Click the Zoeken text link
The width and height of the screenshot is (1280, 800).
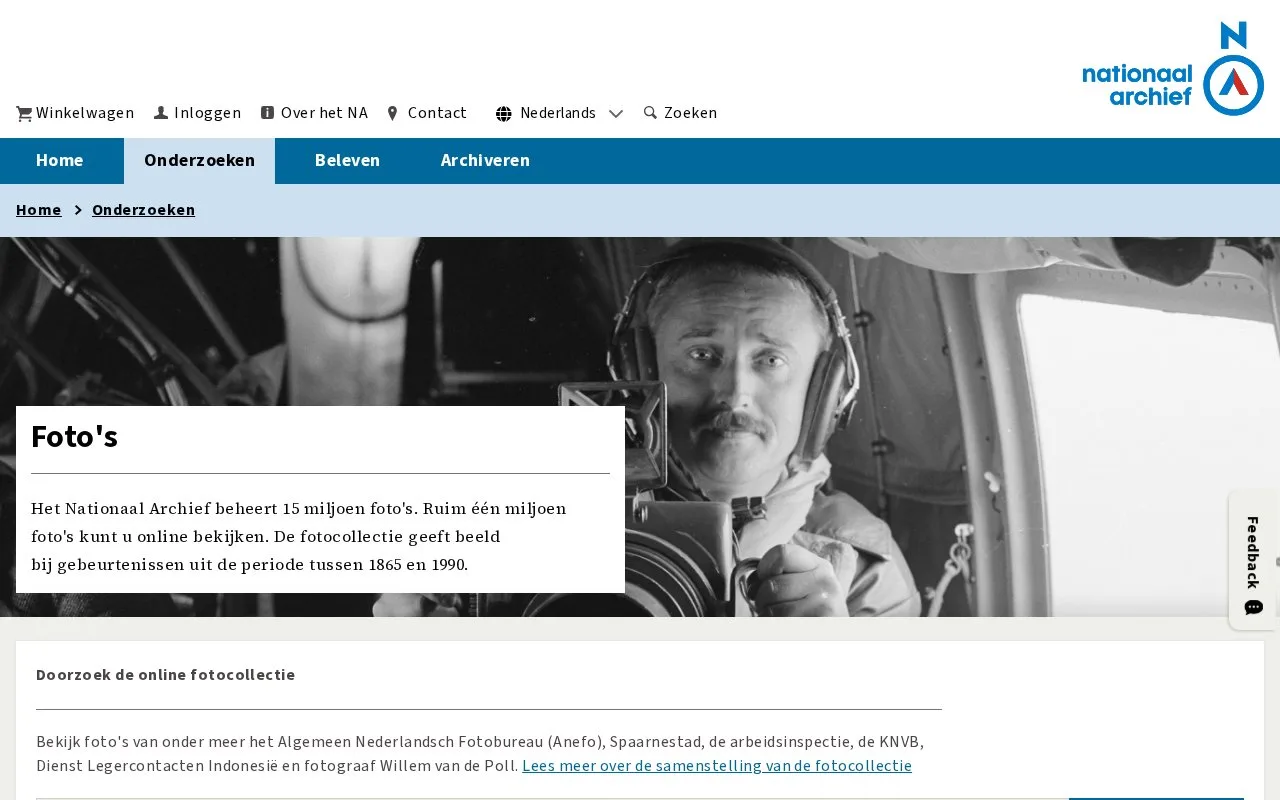tap(690, 113)
